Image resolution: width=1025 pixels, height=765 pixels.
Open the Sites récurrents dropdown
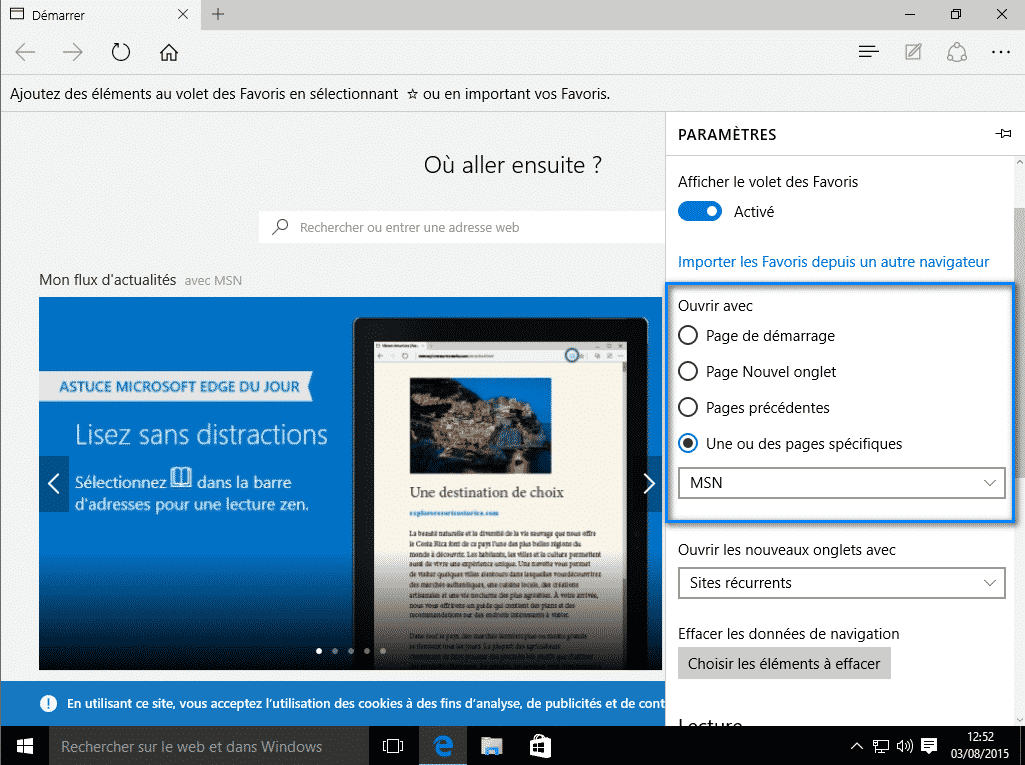(841, 583)
